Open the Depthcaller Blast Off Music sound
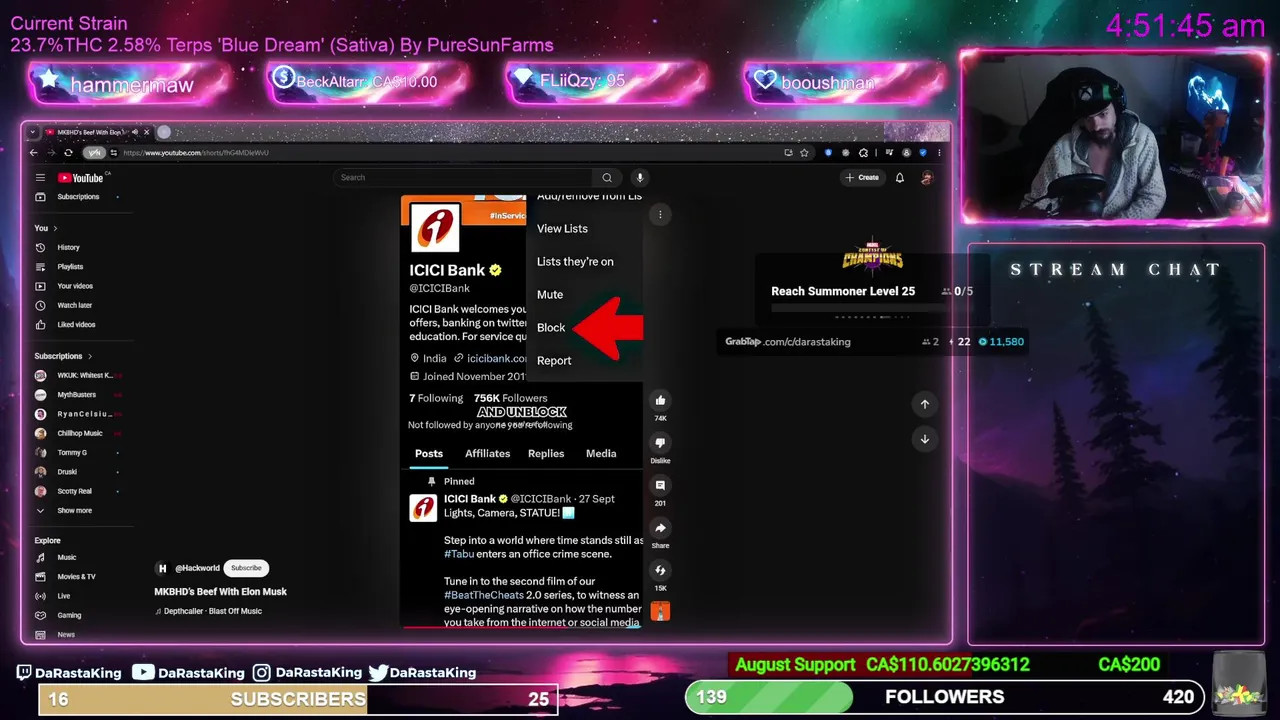Image resolution: width=1280 pixels, height=720 pixels. coord(212,611)
